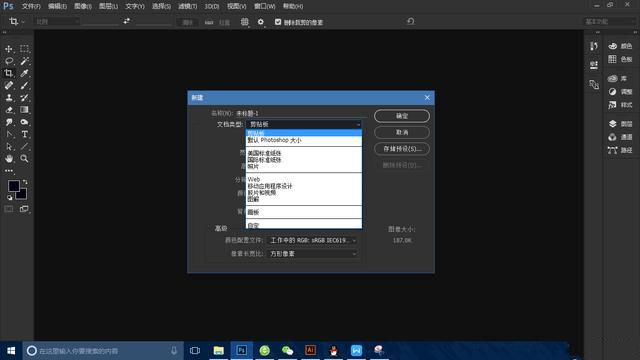Open the Channels (通道) panel
This screenshot has height=360, width=640.
click(620, 137)
